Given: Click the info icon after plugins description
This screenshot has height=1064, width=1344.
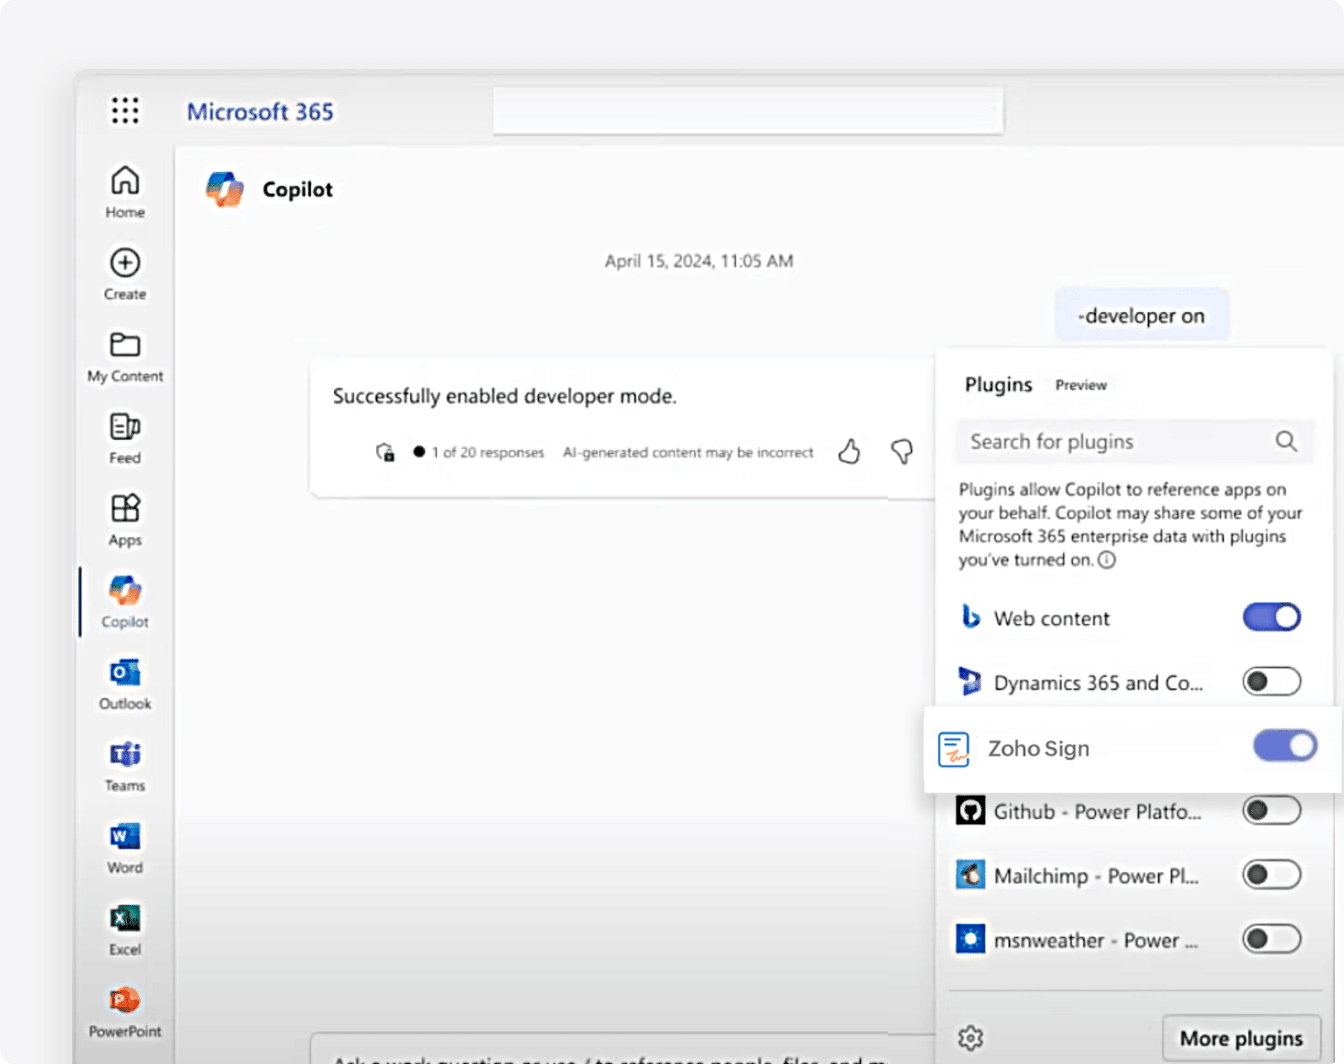Looking at the screenshot, I should pyautogui.click(x=1107, y=560).
